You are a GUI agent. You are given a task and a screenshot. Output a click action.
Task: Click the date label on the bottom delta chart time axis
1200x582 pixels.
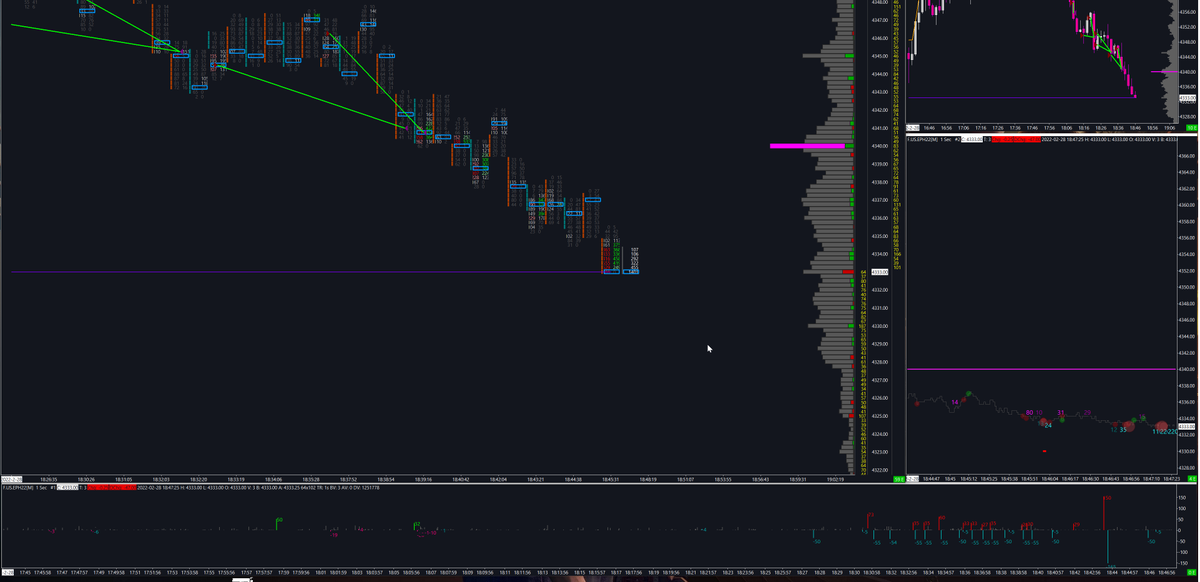click(8, 572)
